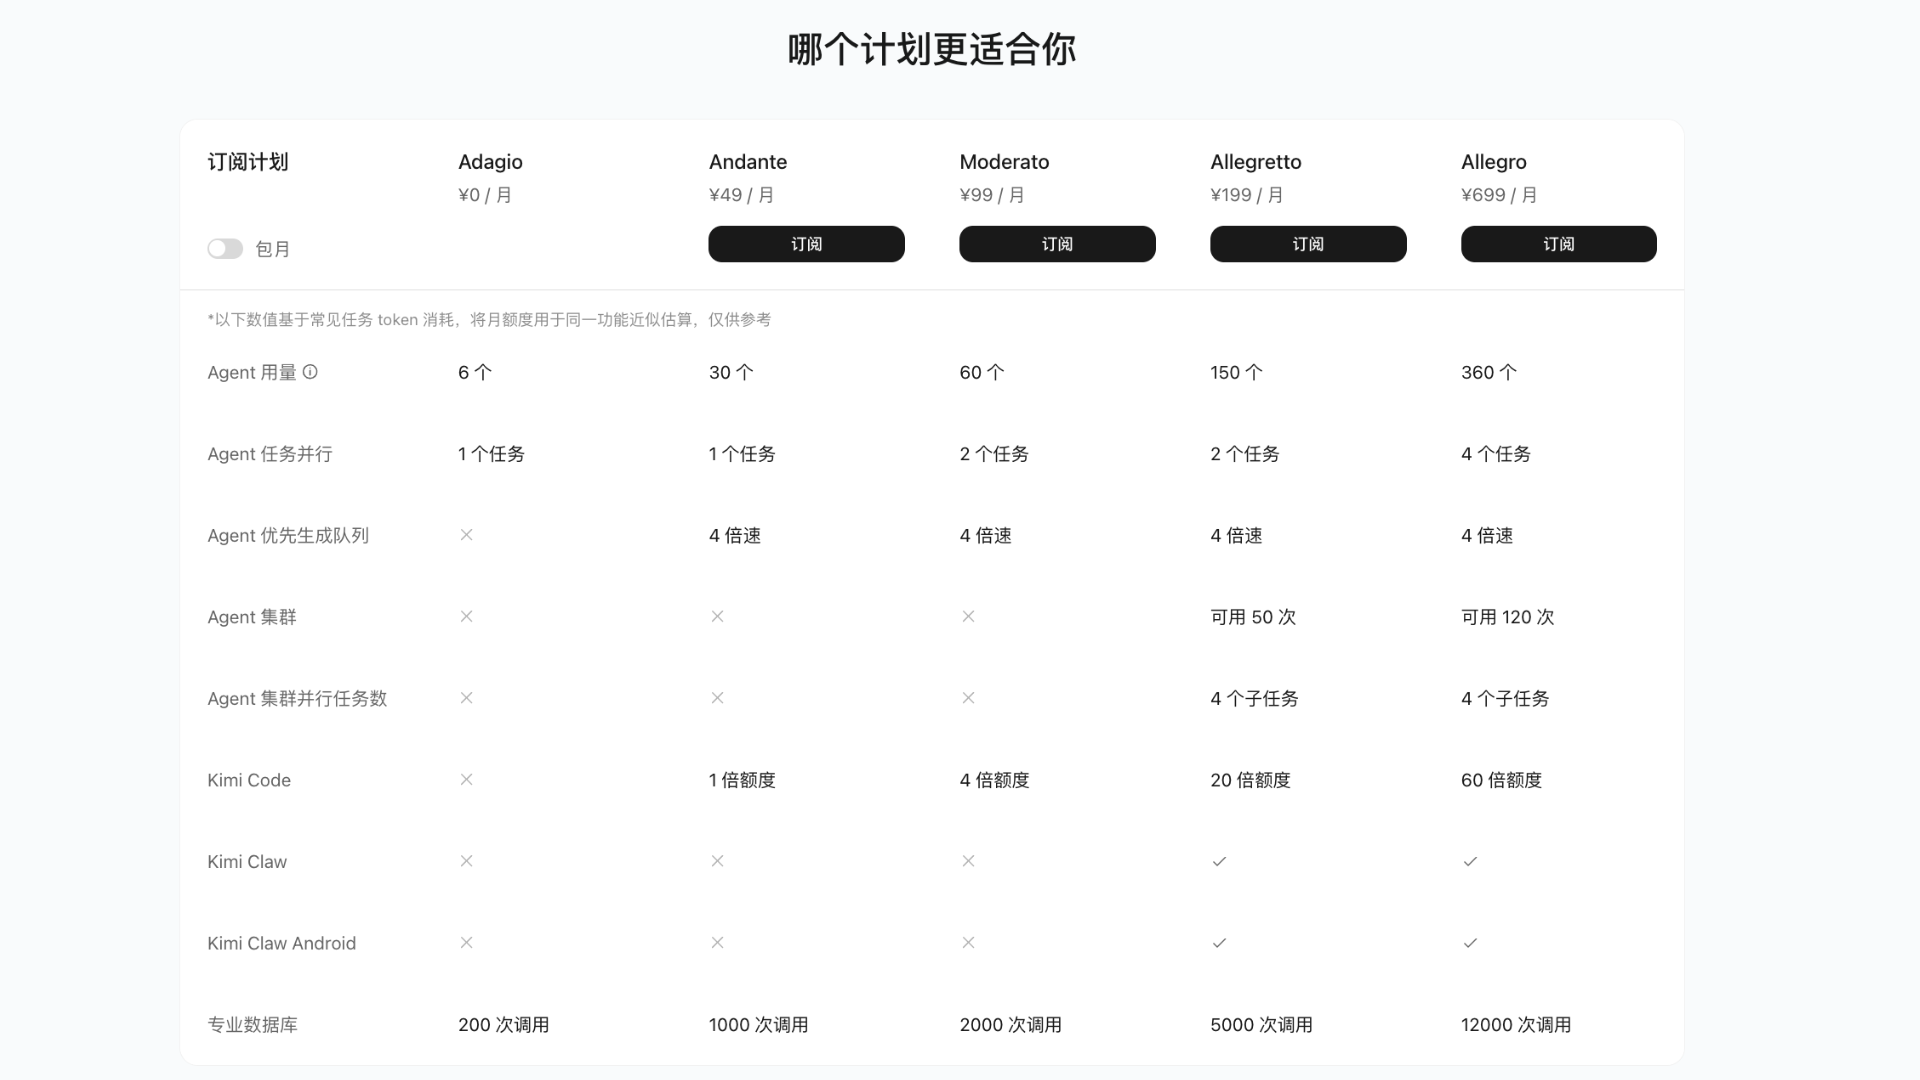Viewport: 1920px width, 1080px height.
Task: Click the token consumption disclaimer text
Action: point(490,320)
